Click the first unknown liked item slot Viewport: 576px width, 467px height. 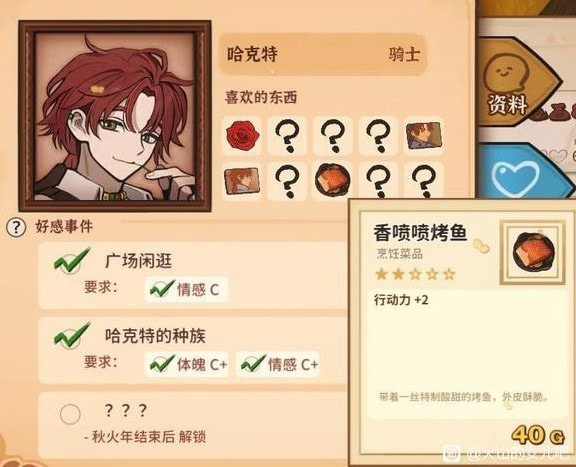point(287,136)
